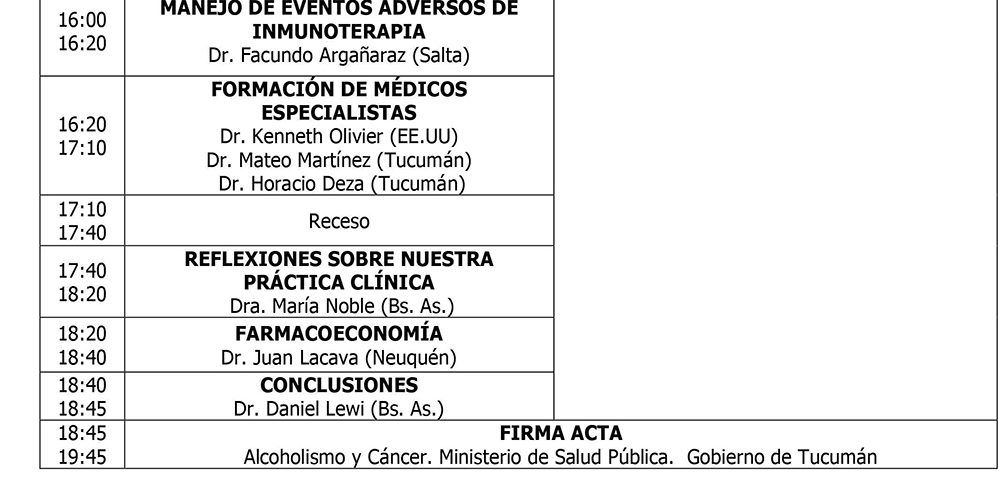Screen dimensions: 1000x500
Task: Click the REFLEXIONES SOBRE NUESTRA PRÁCTICA CLÍNICA heading
Action: [339, 270]
